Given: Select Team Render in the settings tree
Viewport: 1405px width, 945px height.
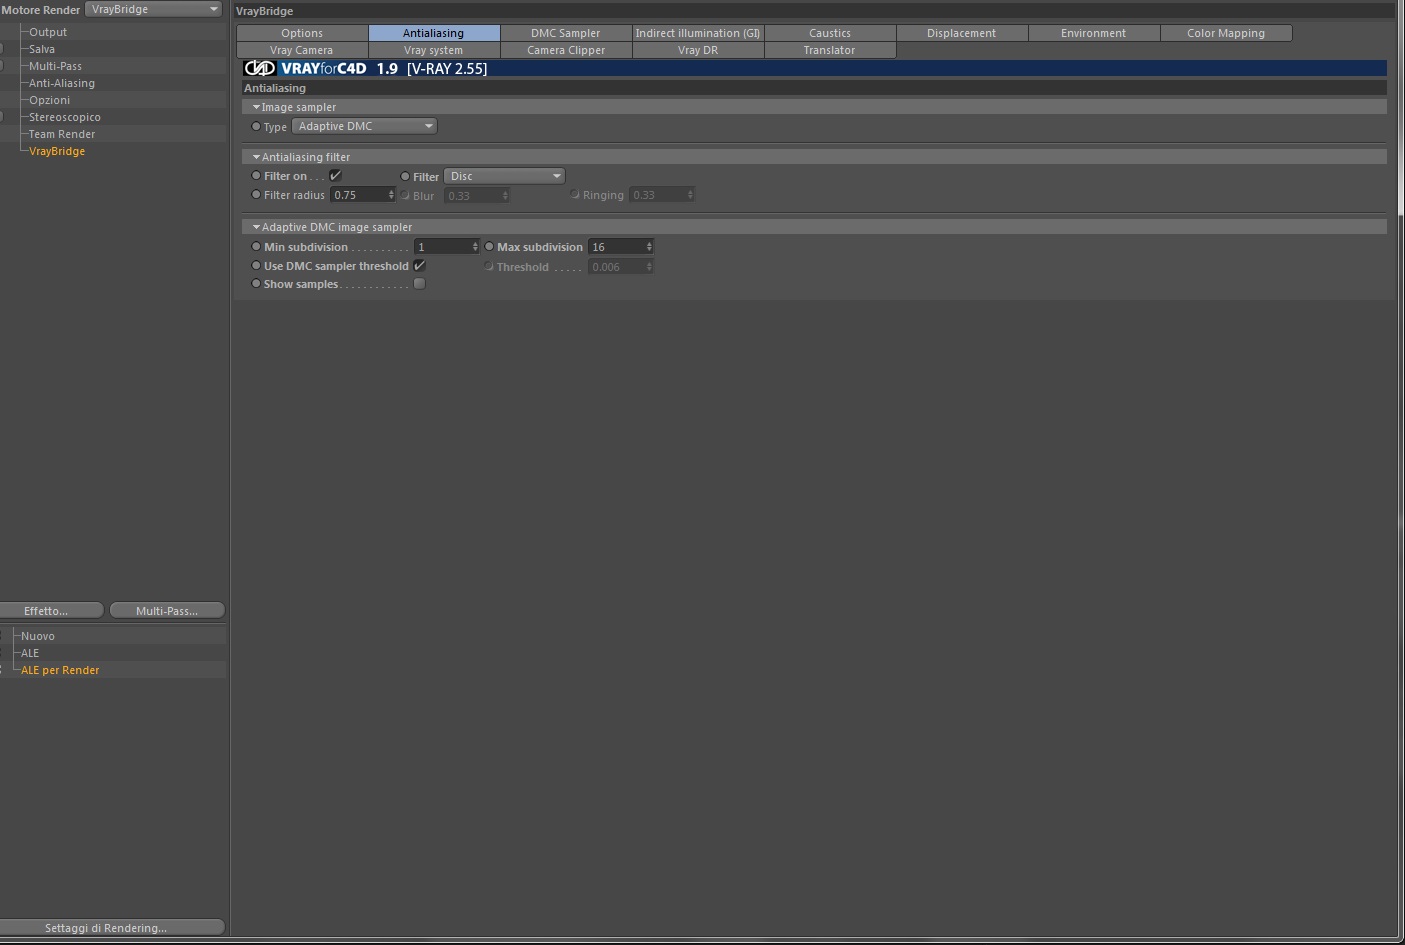Looking at the screenshot, I should (x=62, y=134).
